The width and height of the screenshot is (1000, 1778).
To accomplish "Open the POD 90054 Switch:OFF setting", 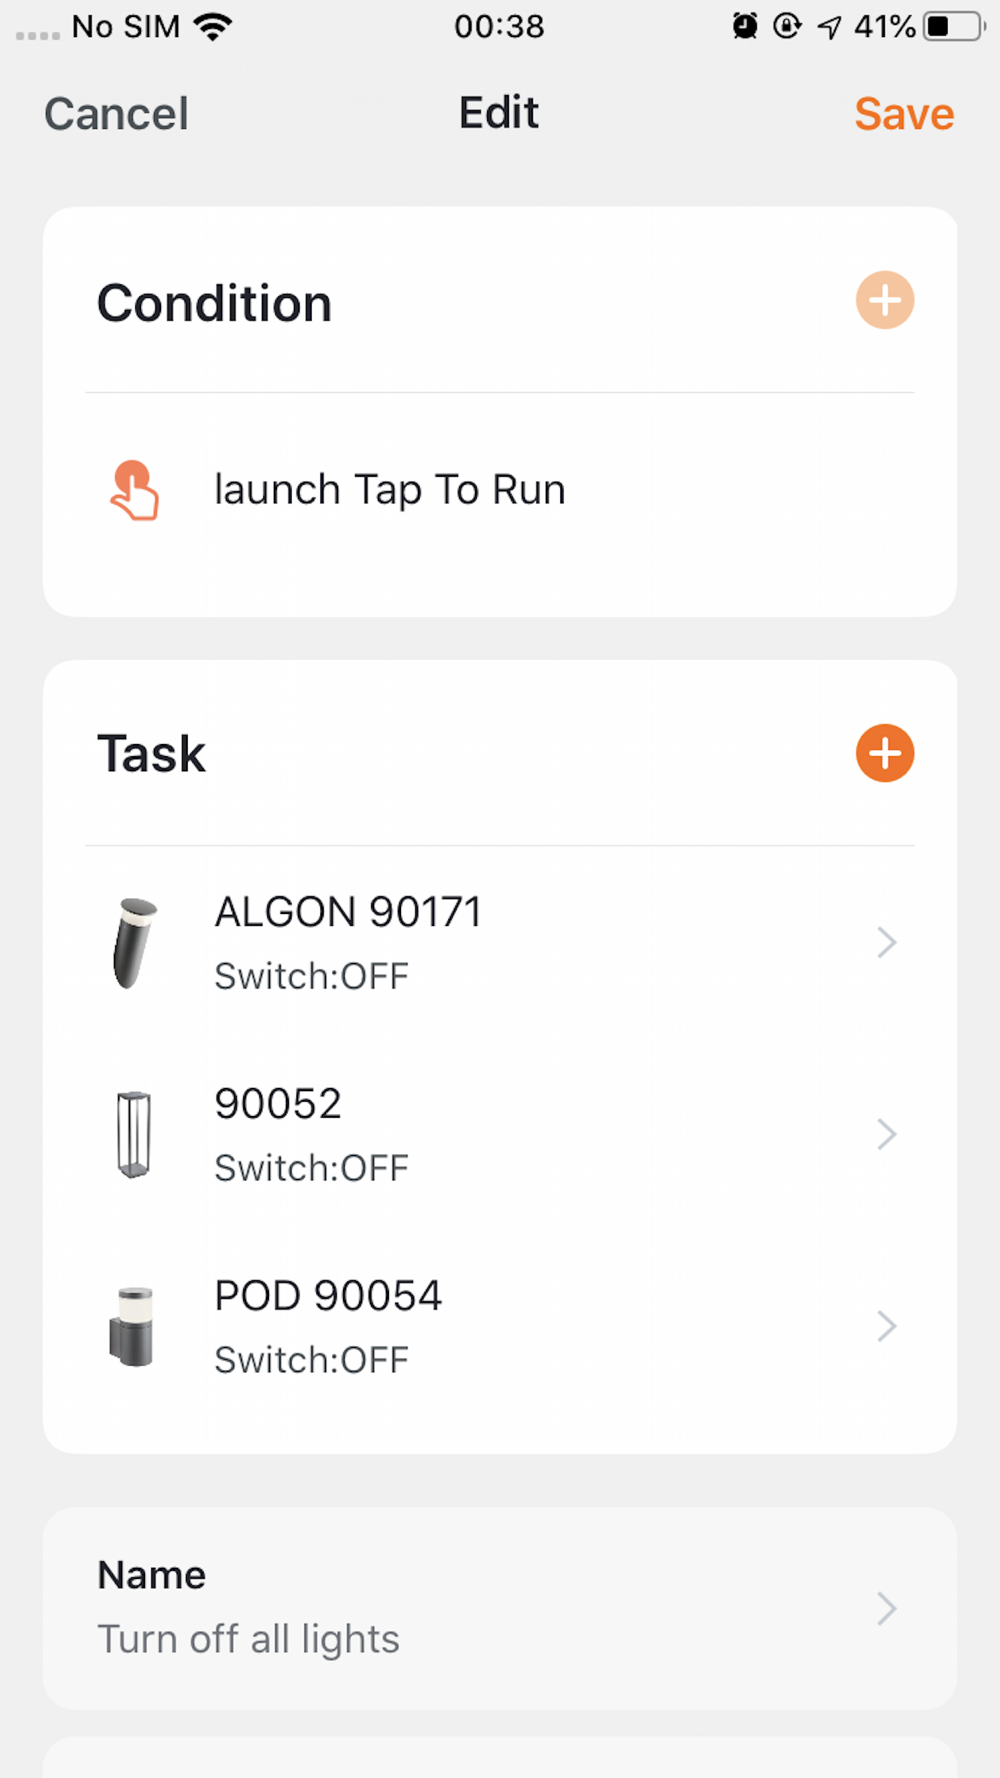I will tap(312, 1360).
